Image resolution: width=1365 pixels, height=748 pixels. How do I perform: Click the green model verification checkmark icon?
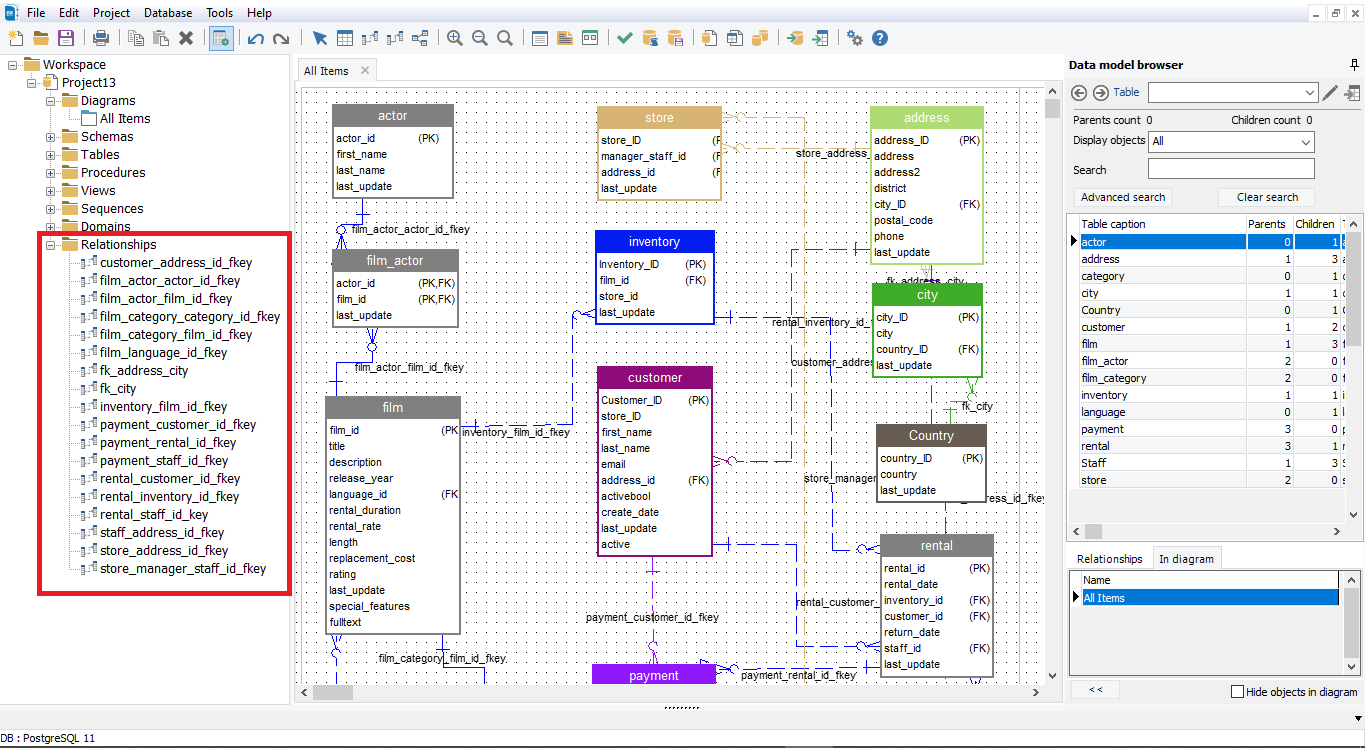pos(624,37)
